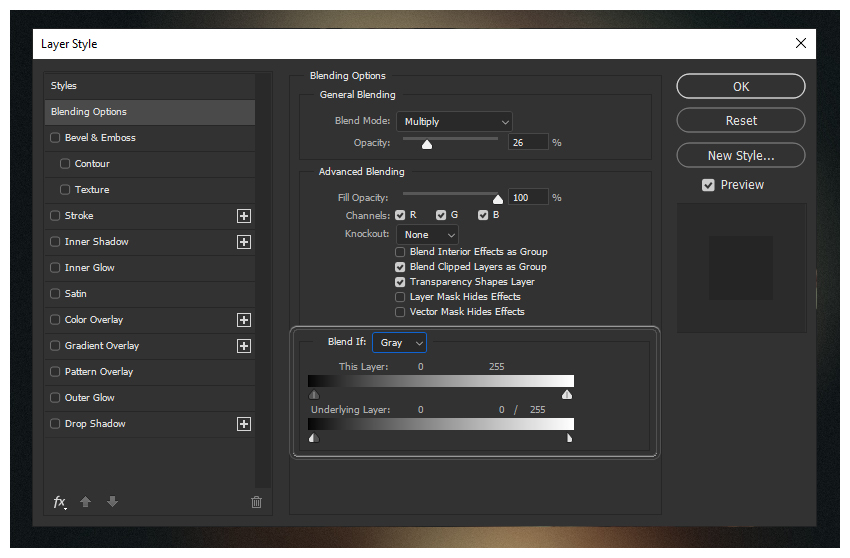Enable the Stroke effect checkbox

coord(55,216)
